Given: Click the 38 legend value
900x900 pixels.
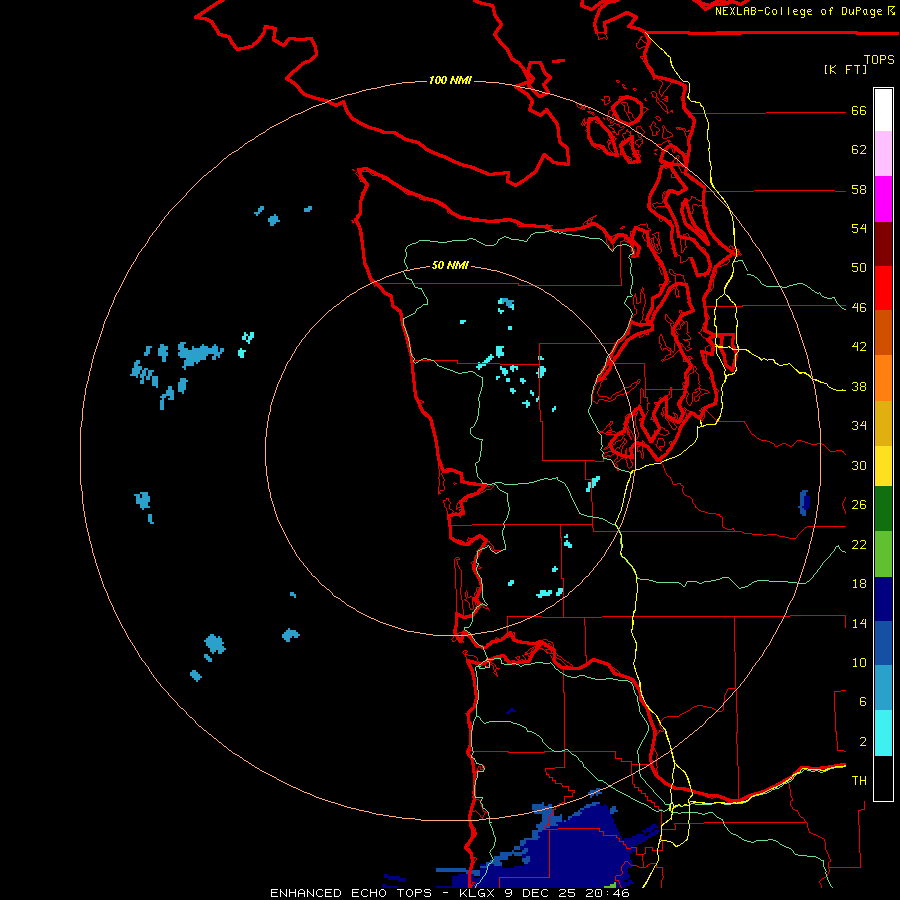Looking at the screenshot, I should point(859,387).
